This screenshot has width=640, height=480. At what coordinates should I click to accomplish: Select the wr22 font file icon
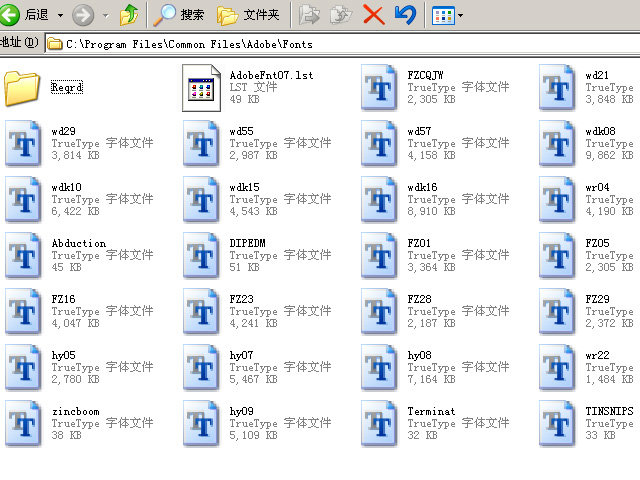point(557,367)
